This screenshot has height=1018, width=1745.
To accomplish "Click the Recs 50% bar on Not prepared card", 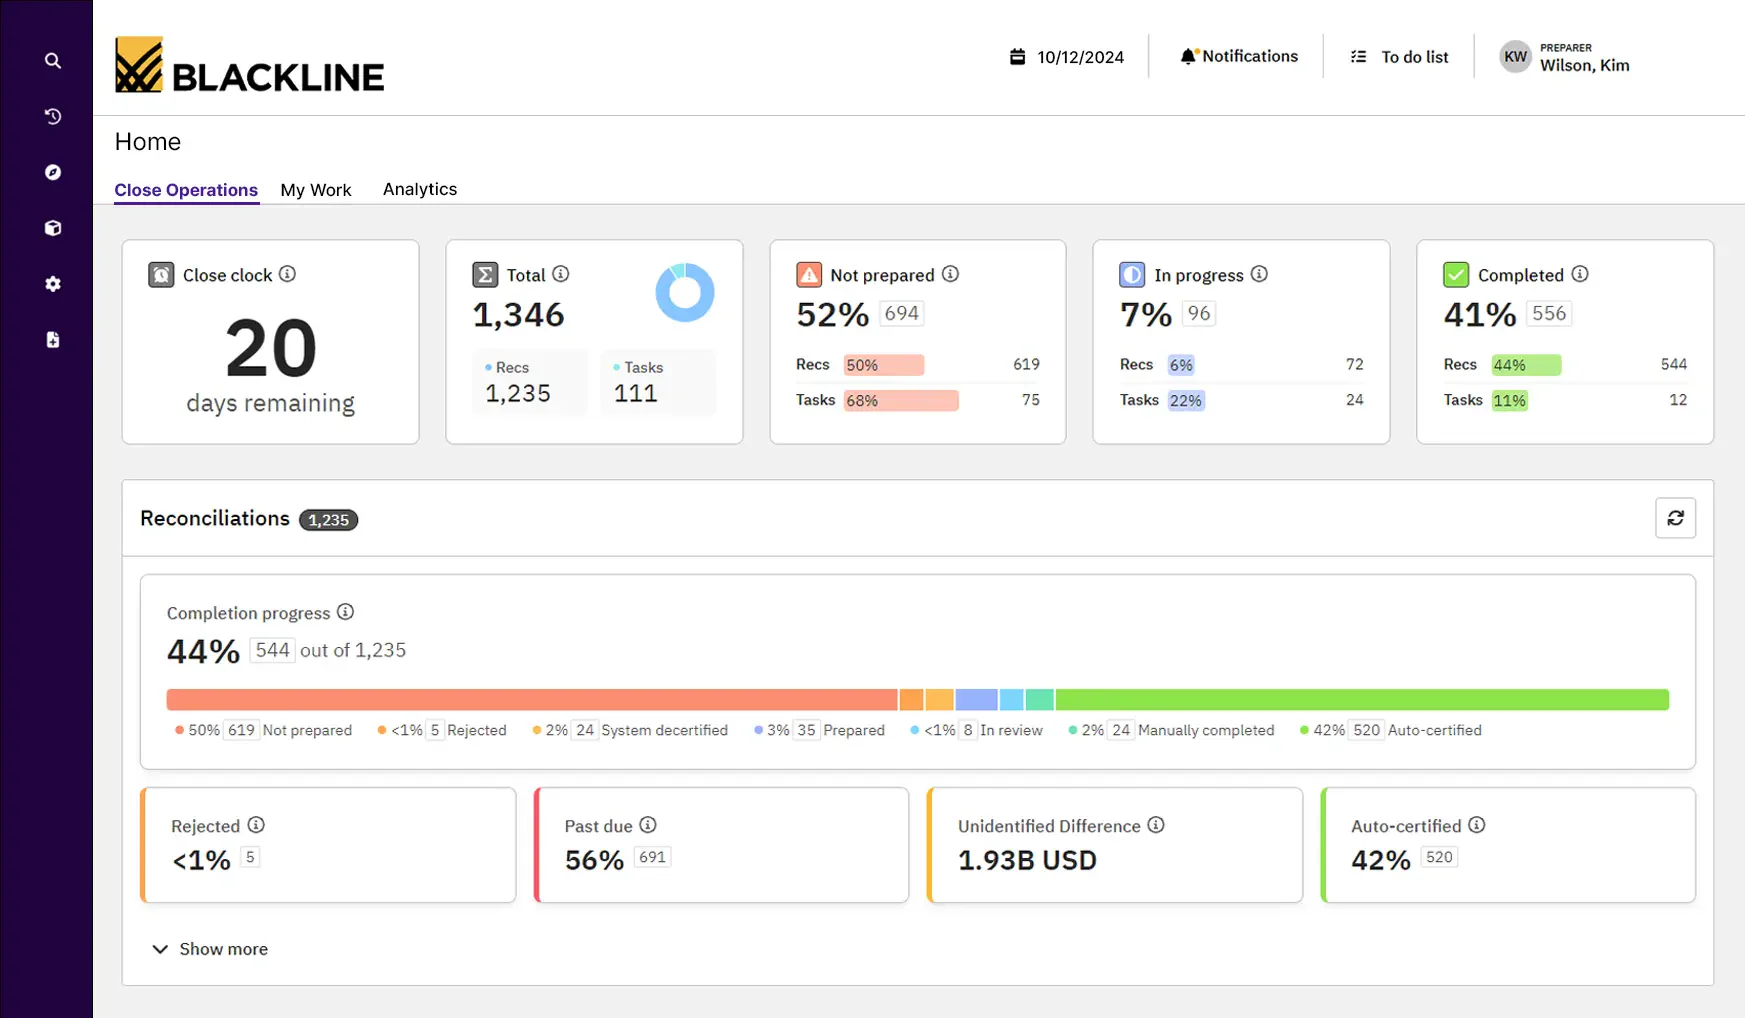I will [884, 365].
